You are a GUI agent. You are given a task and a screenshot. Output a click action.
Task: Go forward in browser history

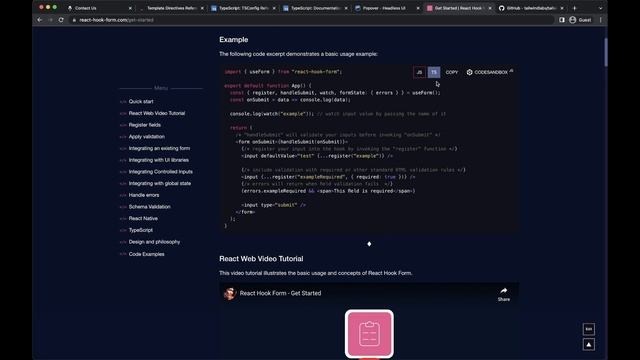click(x=50, y=20)
